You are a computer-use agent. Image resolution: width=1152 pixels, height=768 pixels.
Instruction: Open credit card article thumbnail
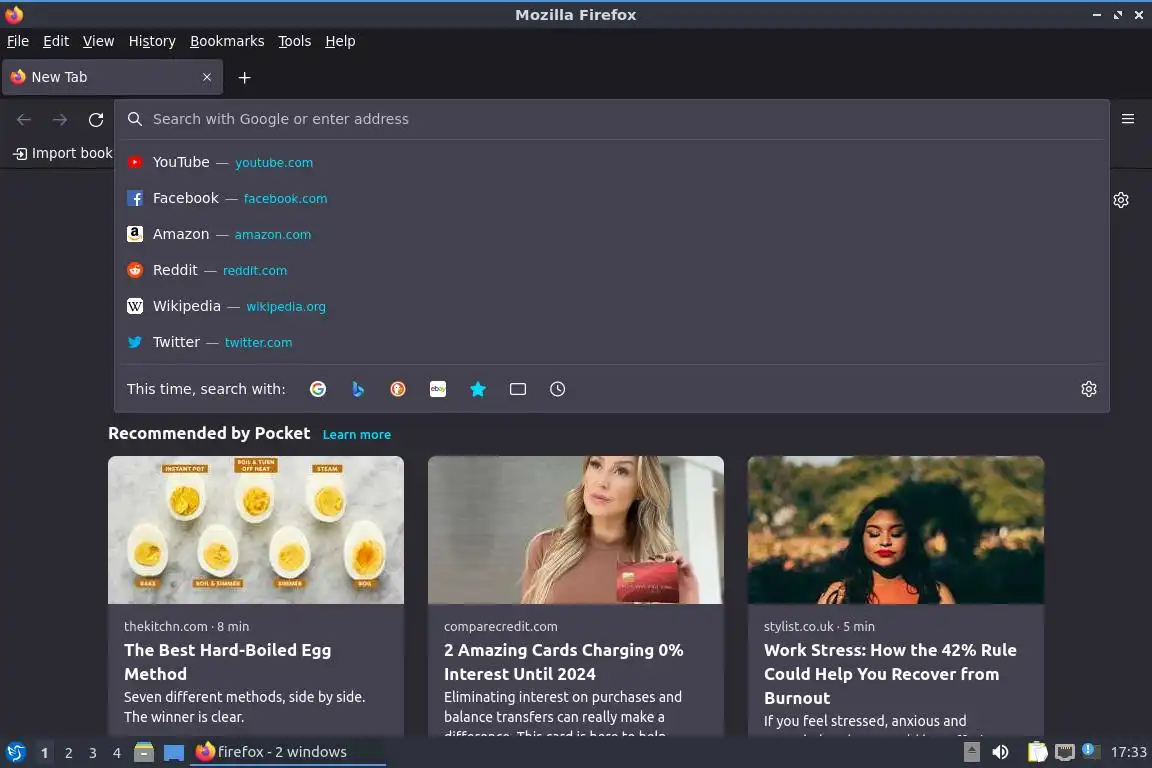tap(576, 530)
